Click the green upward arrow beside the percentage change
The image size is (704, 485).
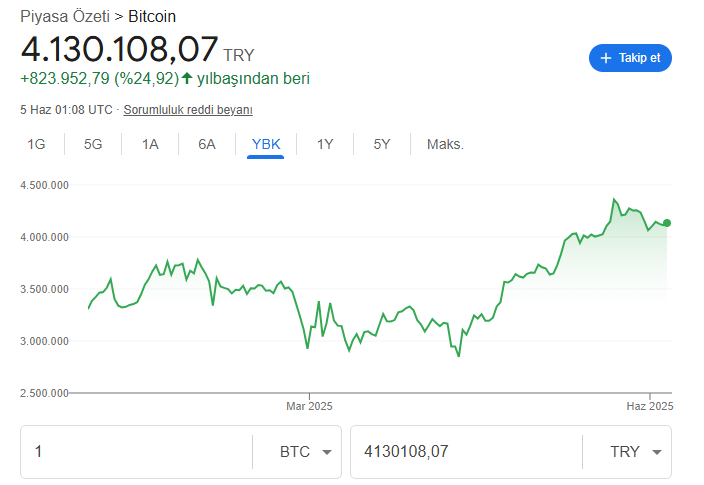[x=187, y=78]
